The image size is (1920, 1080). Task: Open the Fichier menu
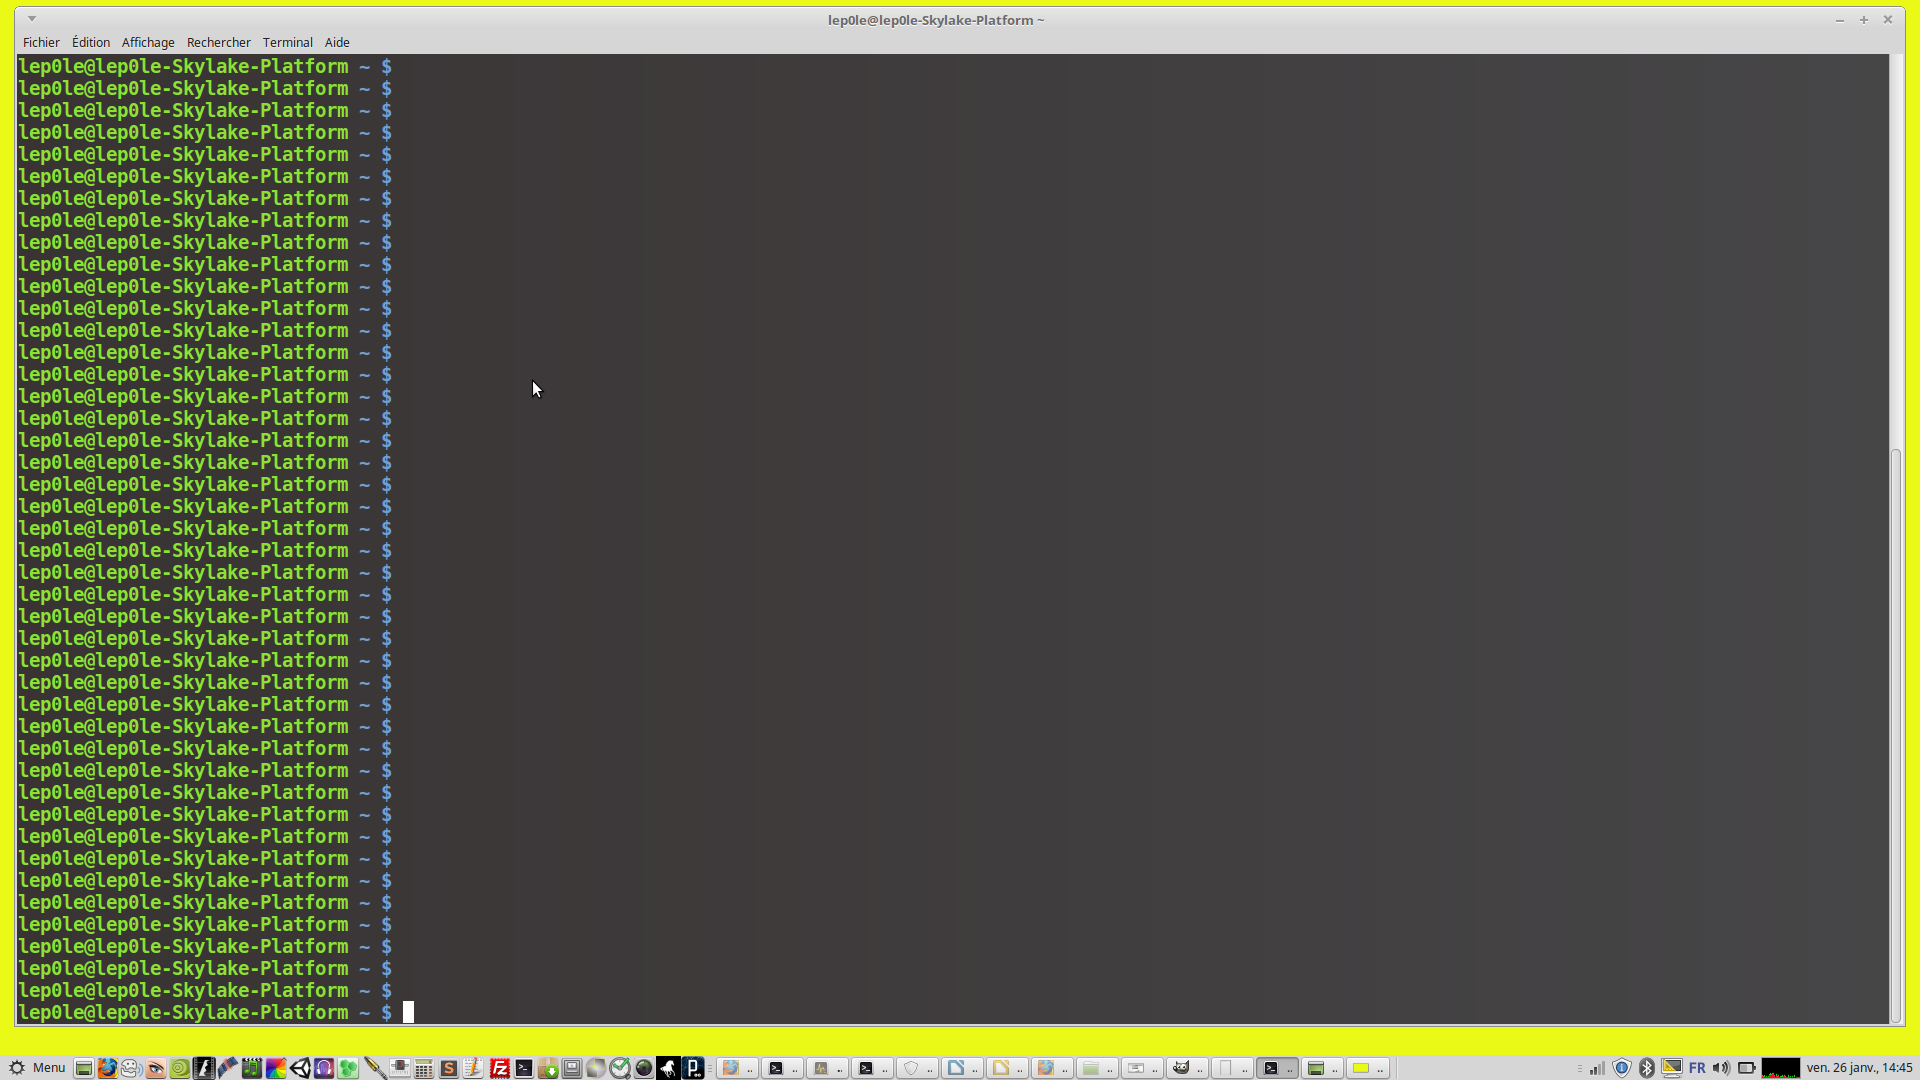41,42
